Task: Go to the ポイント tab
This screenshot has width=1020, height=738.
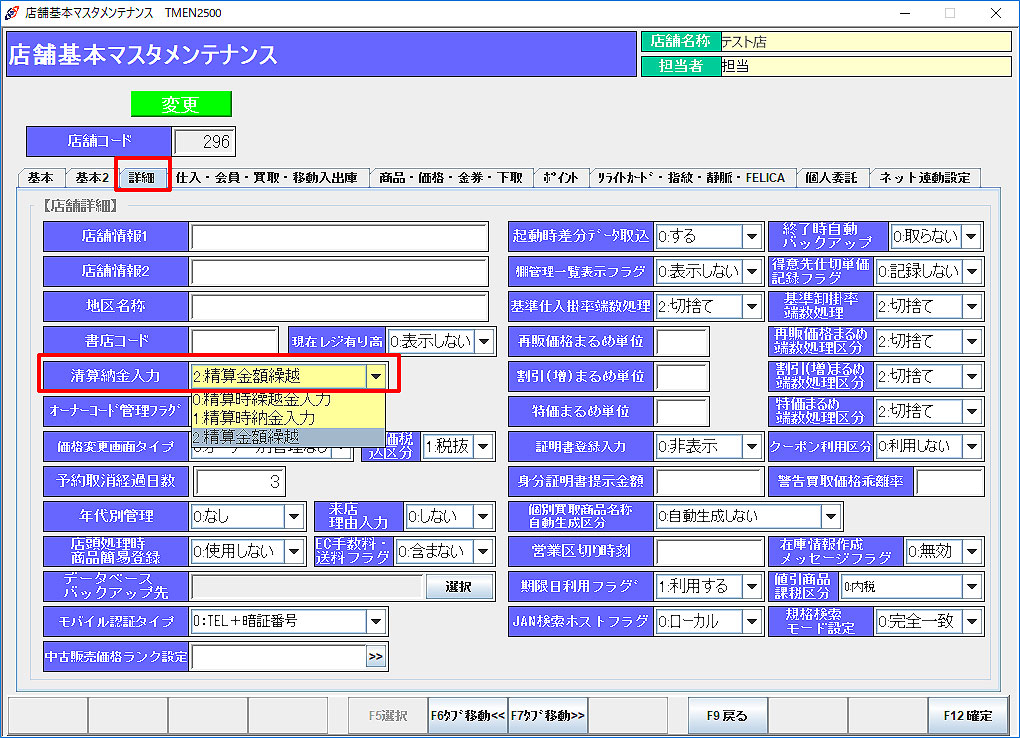Action: pyautogui.click(x=560, y=178)
